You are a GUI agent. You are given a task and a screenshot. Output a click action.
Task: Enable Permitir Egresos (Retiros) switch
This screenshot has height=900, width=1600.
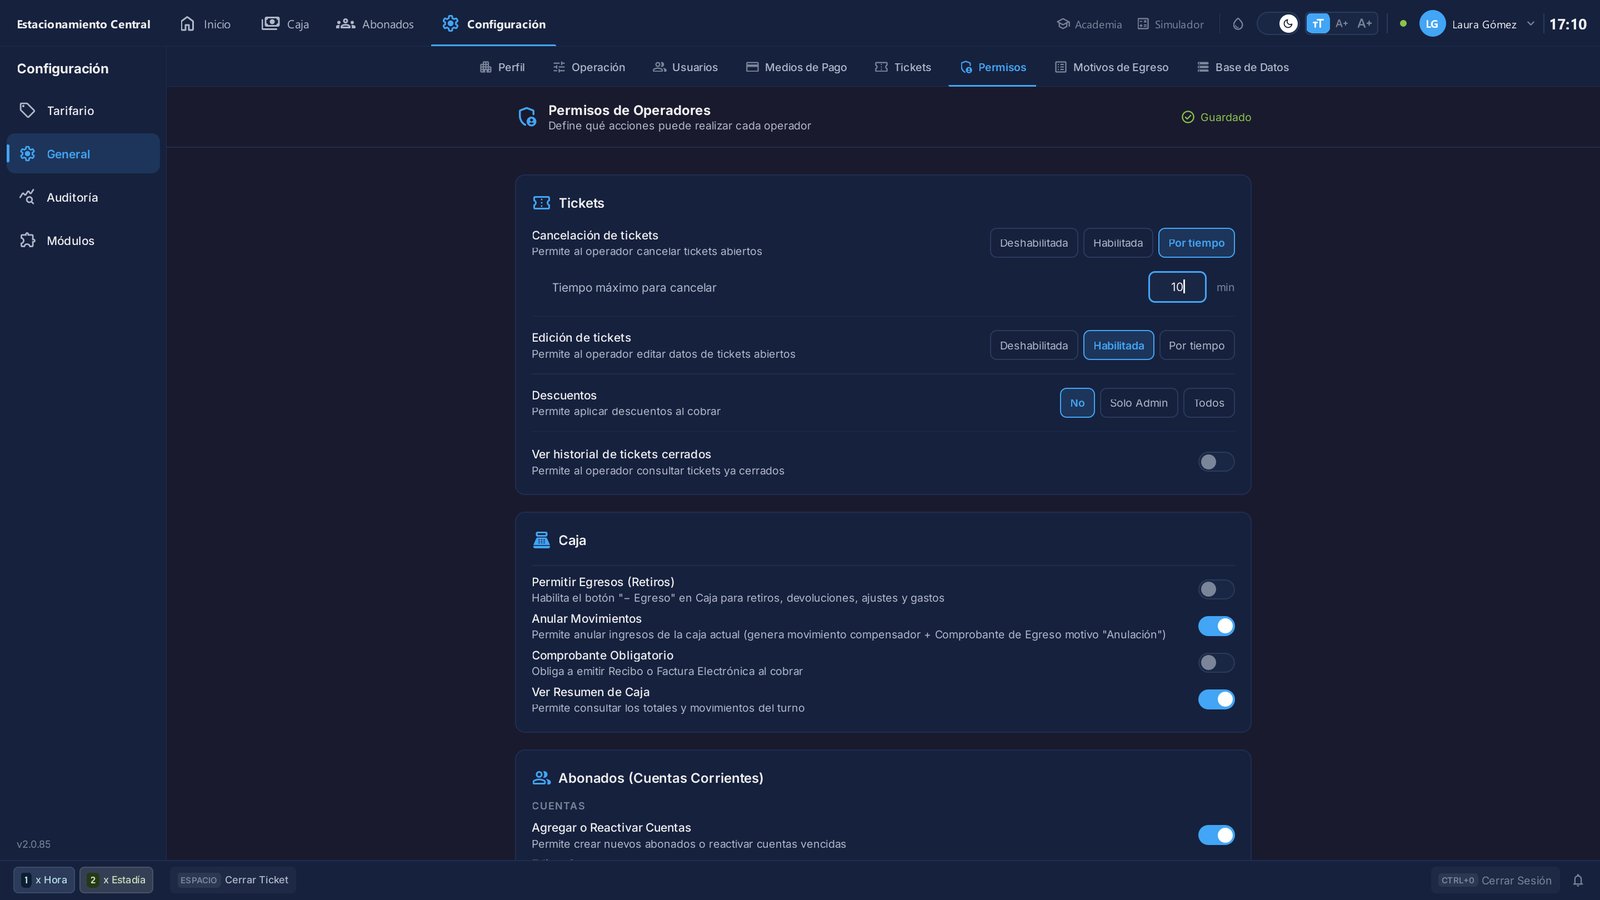coord(1216,590)
